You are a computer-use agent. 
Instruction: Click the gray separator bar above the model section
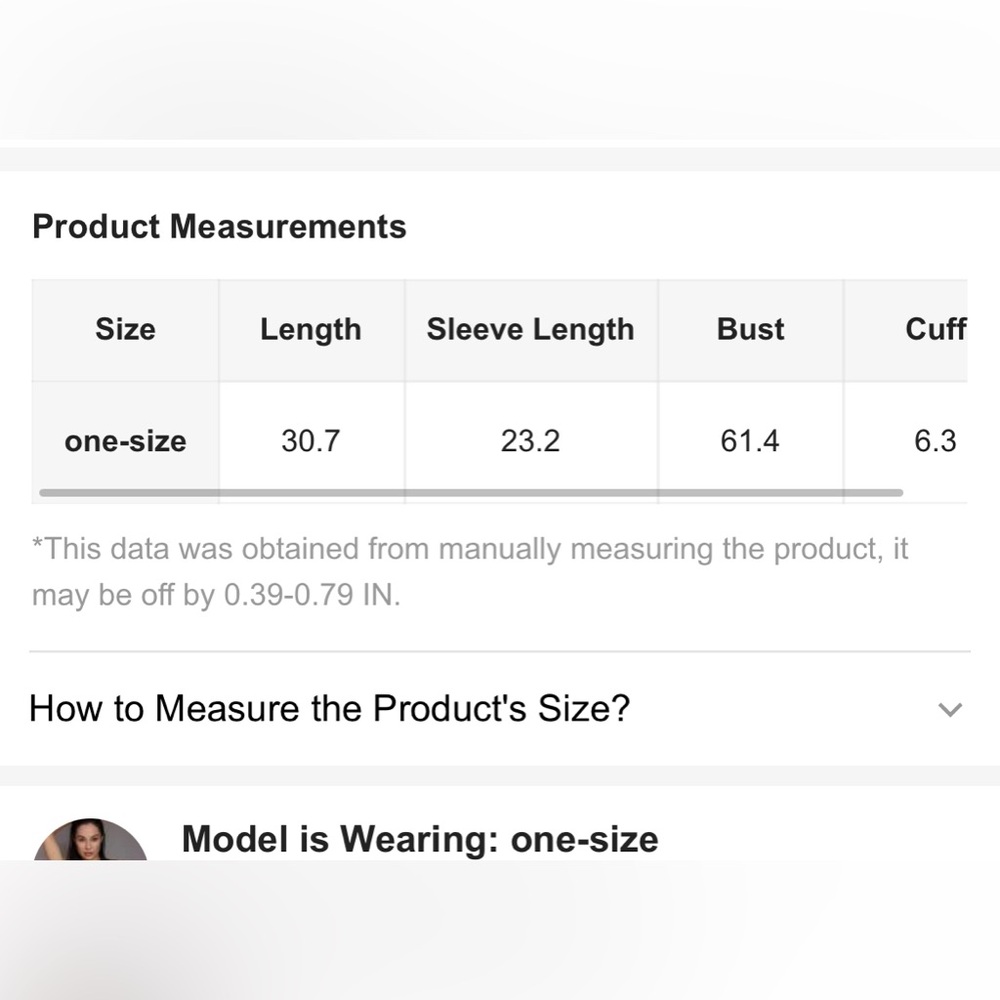tap(500, 776)
